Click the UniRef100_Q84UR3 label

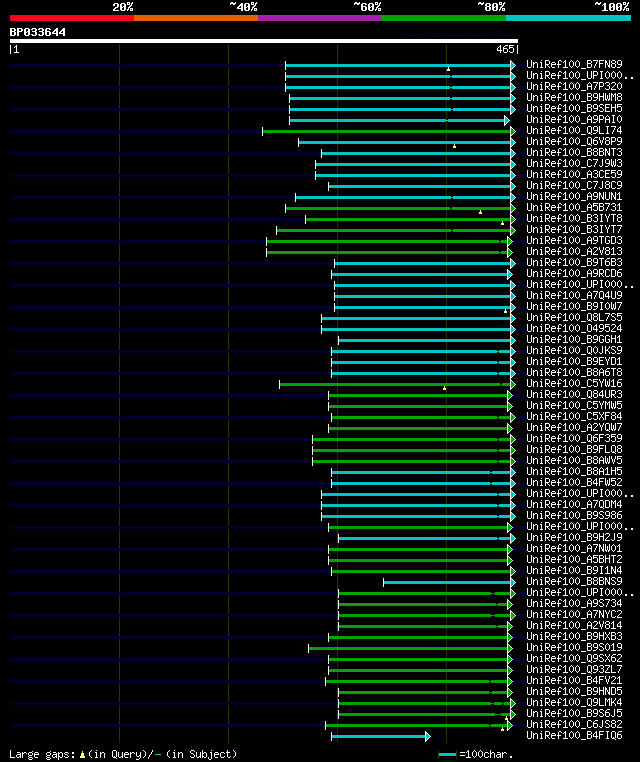[x=574, y=395]
